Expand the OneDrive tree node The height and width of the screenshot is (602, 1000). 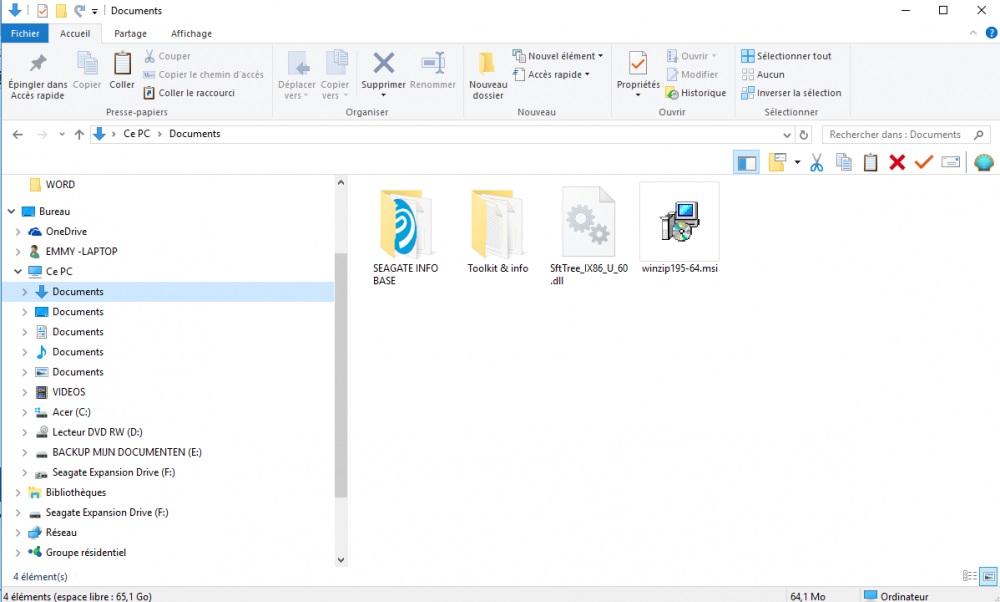18,231
